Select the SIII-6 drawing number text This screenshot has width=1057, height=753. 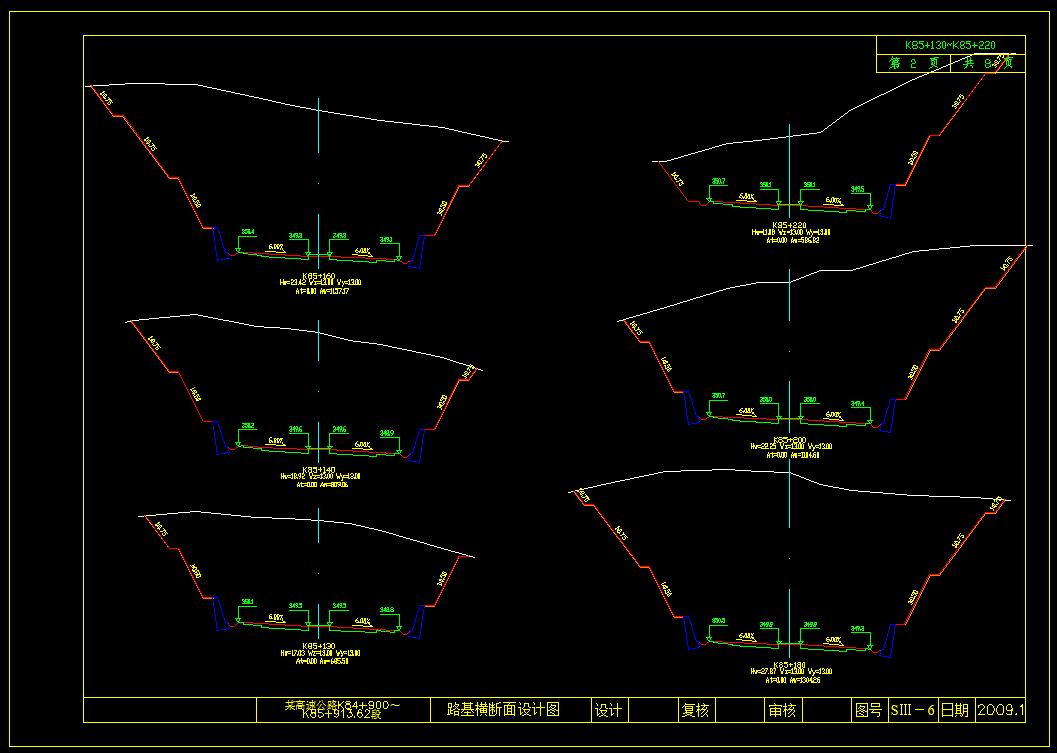[x=911, y=710]
